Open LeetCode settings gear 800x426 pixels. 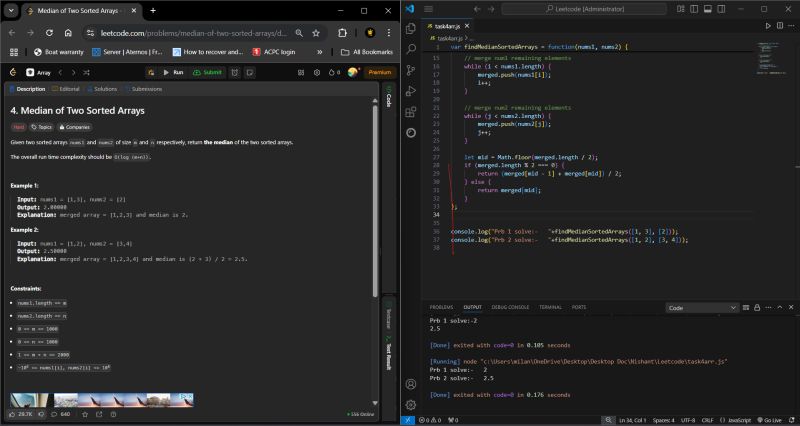pos(317,72)
